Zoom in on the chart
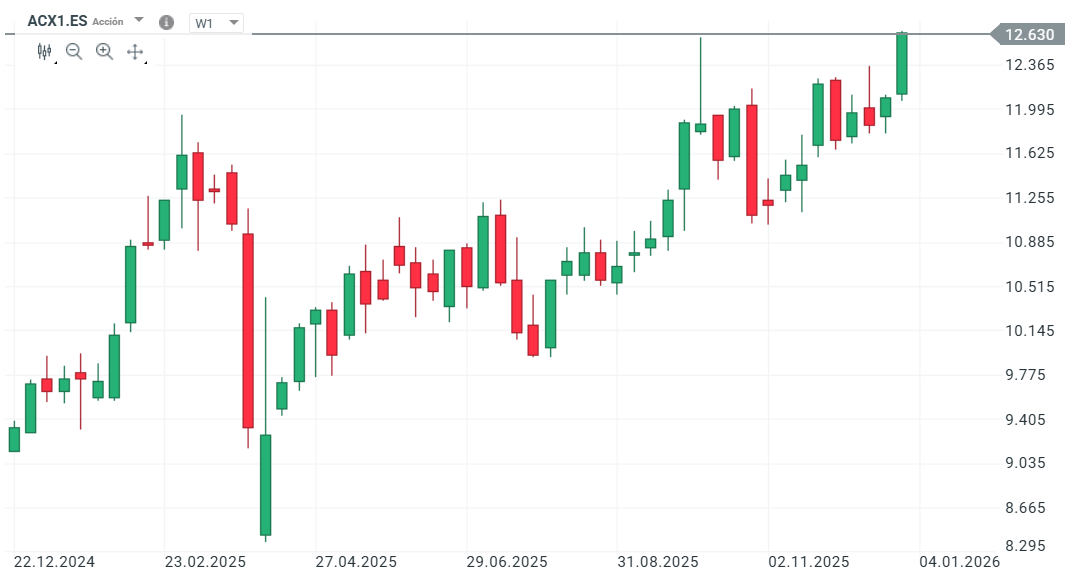This screenshot has width=1078, height=582. tap(104, 51)
